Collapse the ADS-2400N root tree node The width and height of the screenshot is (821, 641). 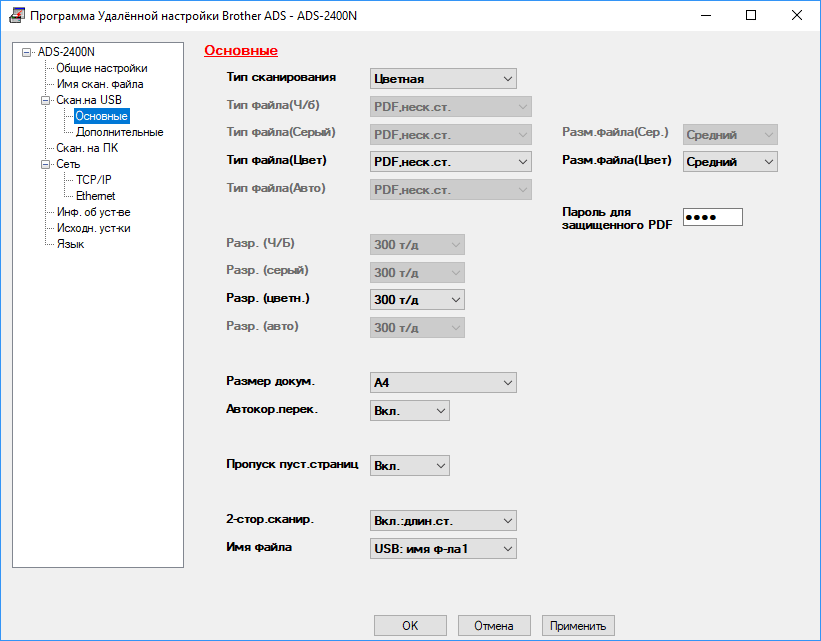pyautogui.click(x=26, y=52)
